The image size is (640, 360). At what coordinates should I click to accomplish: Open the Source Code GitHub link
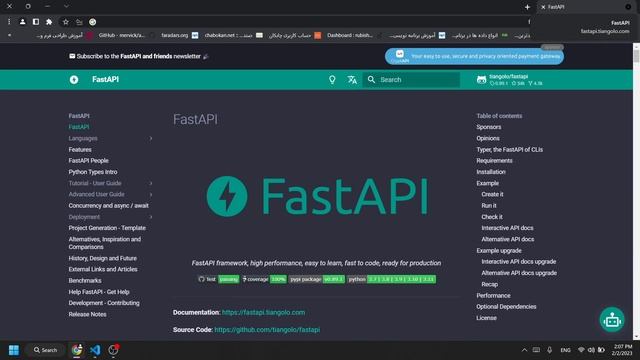pyautogui.click(x=267, y=330)
